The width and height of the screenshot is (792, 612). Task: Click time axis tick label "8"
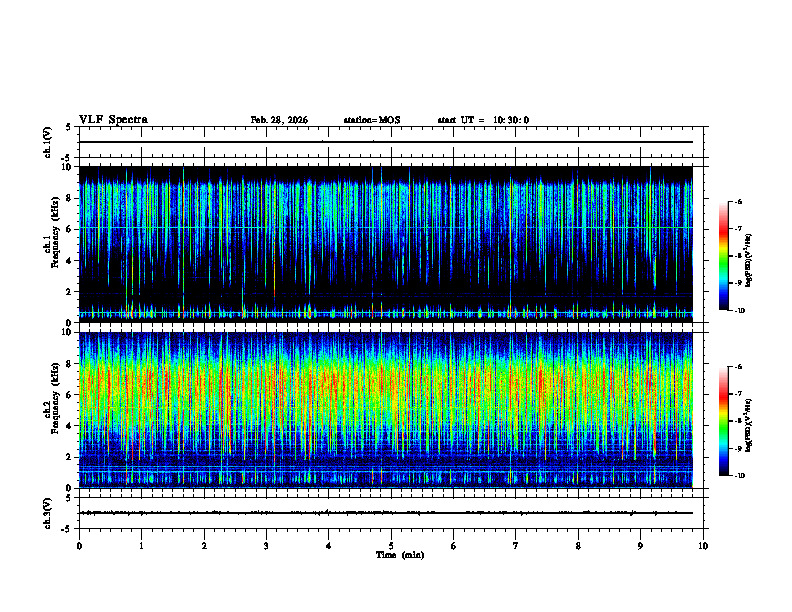[x=578, y=546]
